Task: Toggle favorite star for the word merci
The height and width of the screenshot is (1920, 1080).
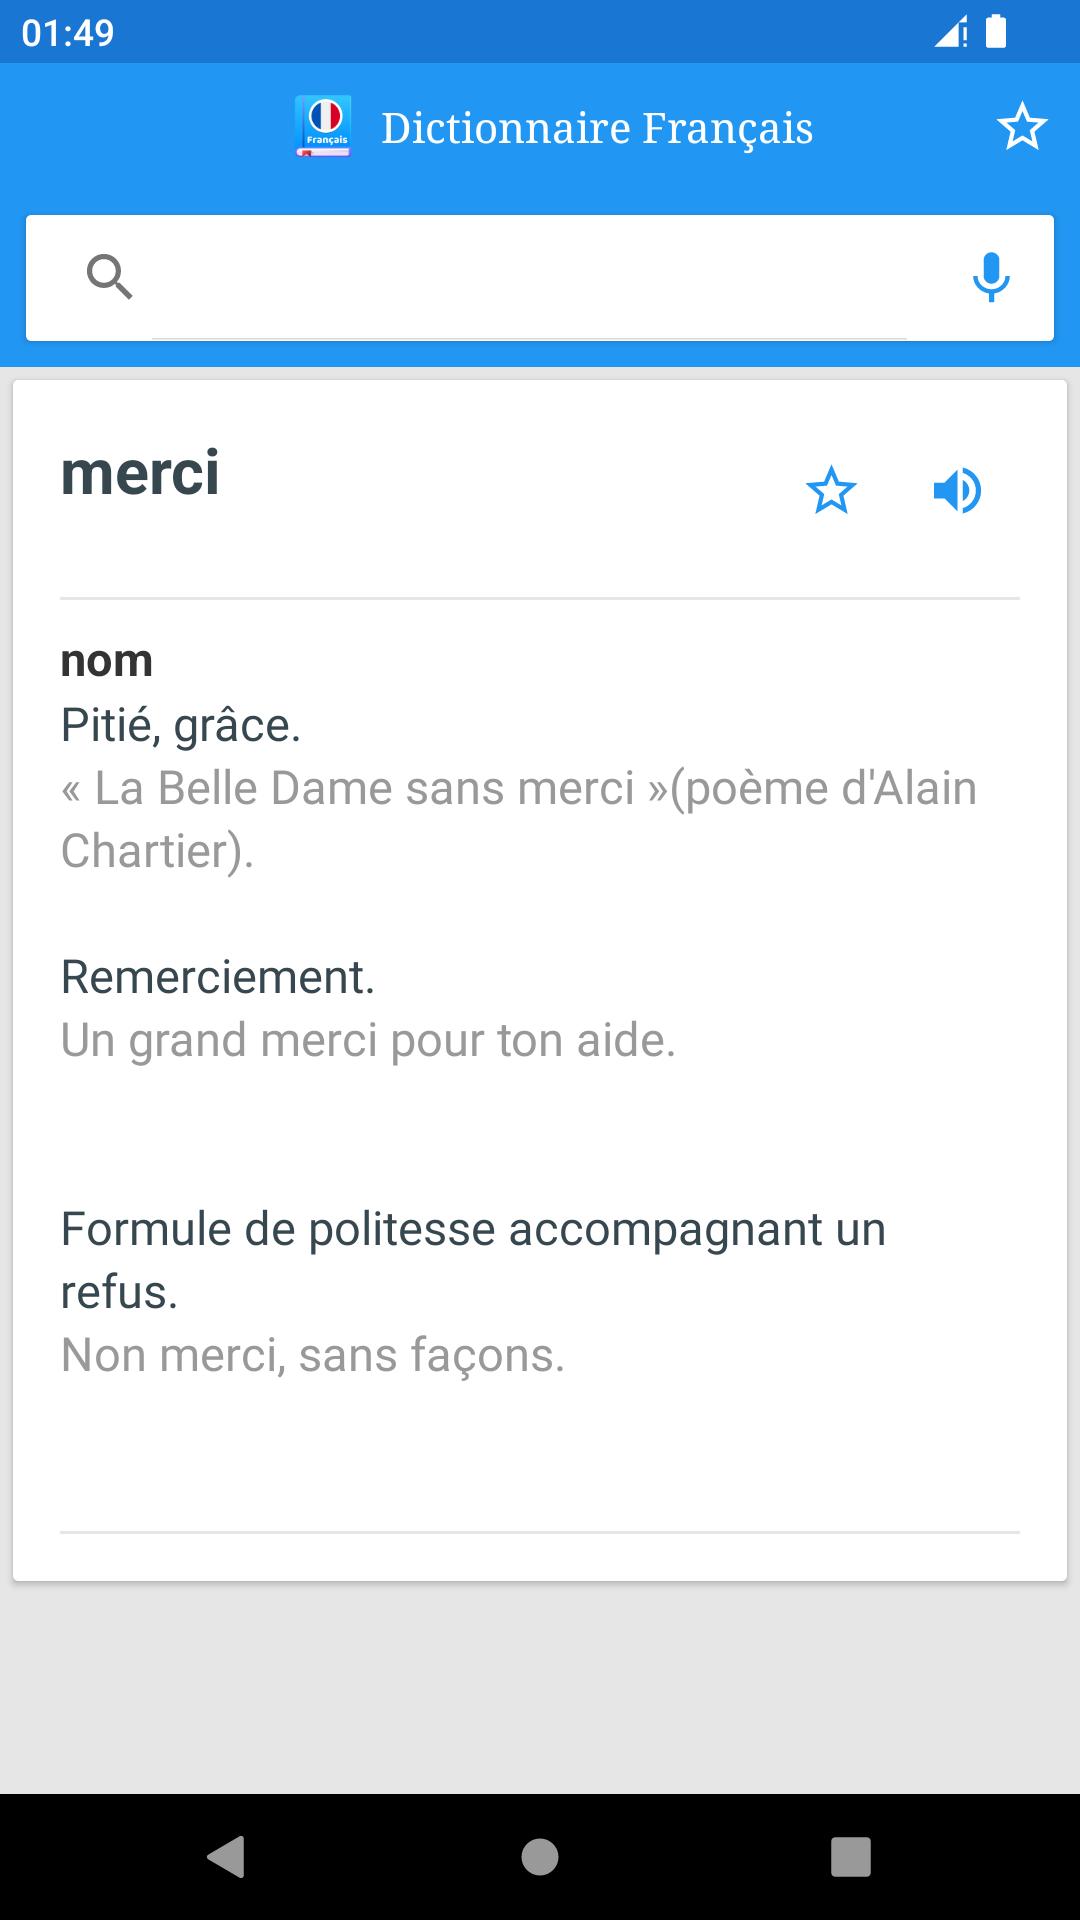Action: [x=831, y=491]
